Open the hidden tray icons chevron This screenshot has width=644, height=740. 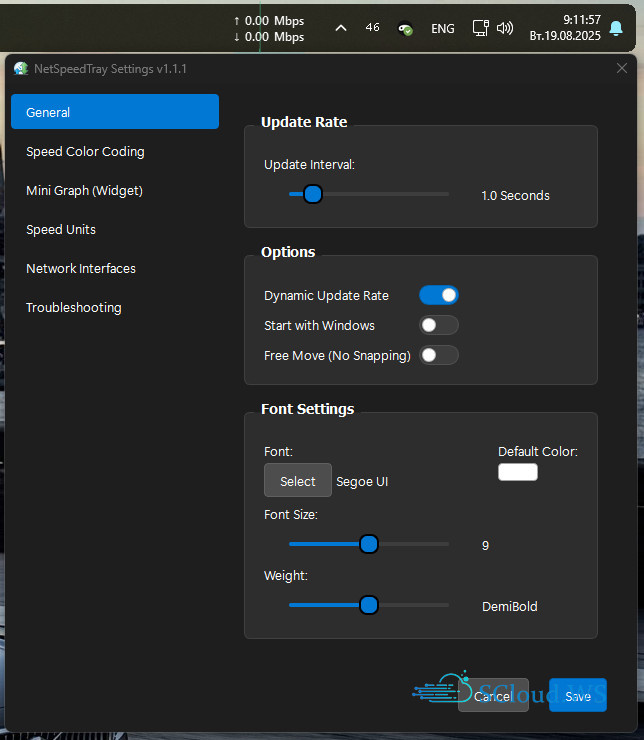tap(341, 28)
